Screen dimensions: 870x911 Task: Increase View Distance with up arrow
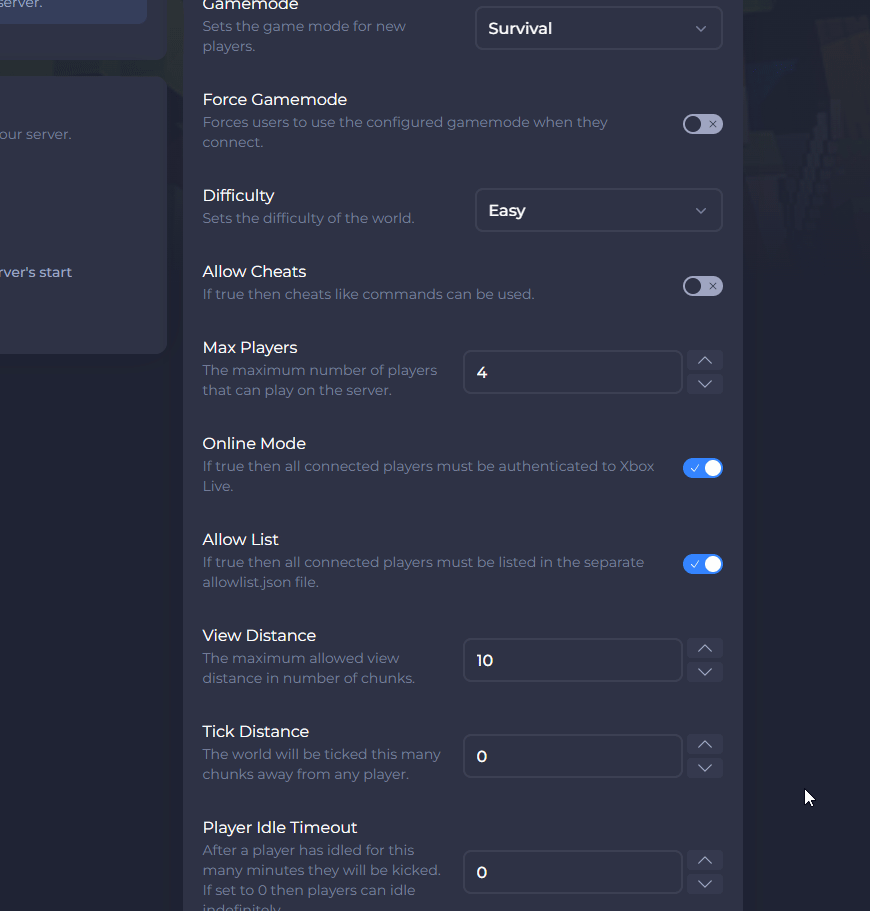[705, 648]
